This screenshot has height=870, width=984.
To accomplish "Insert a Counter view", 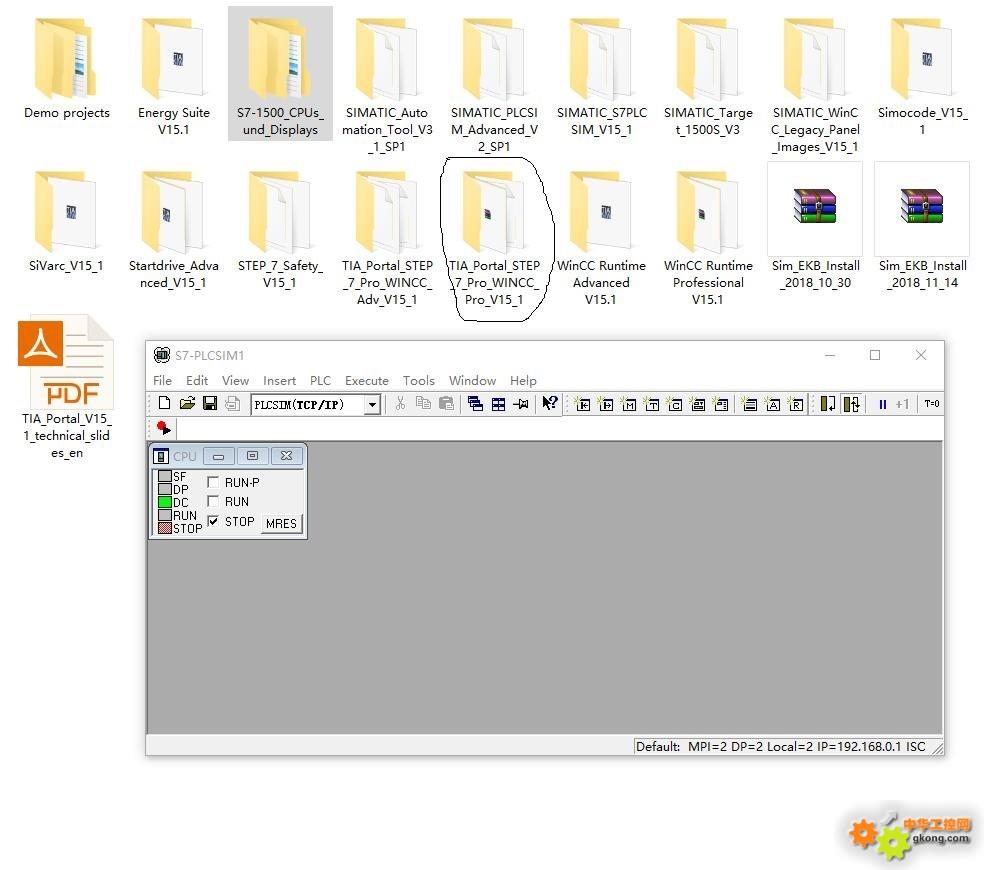I will [675, 404].
